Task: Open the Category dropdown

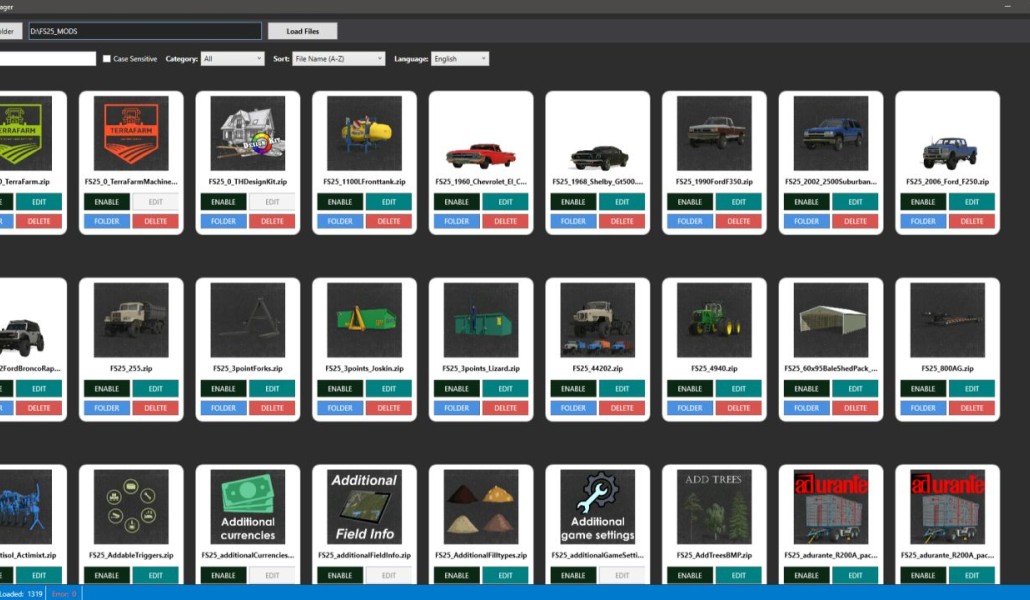Action: pyautogui.click(x=232, y=59)
